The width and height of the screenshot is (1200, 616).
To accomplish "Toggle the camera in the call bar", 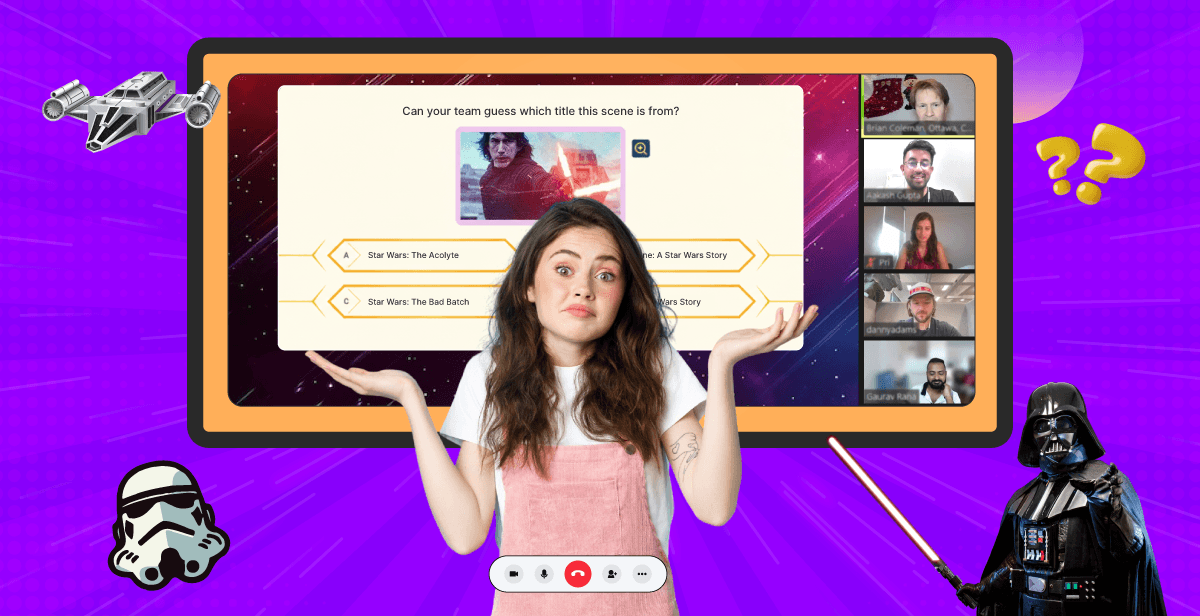I will pos(514,574).
